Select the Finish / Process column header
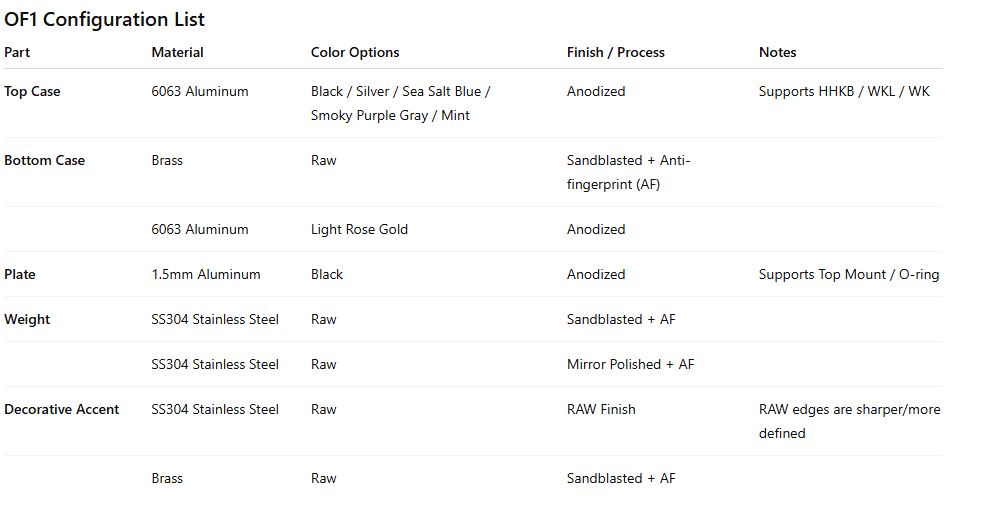The width and height of the screenshot is (981, 528). tap(615, 52)
